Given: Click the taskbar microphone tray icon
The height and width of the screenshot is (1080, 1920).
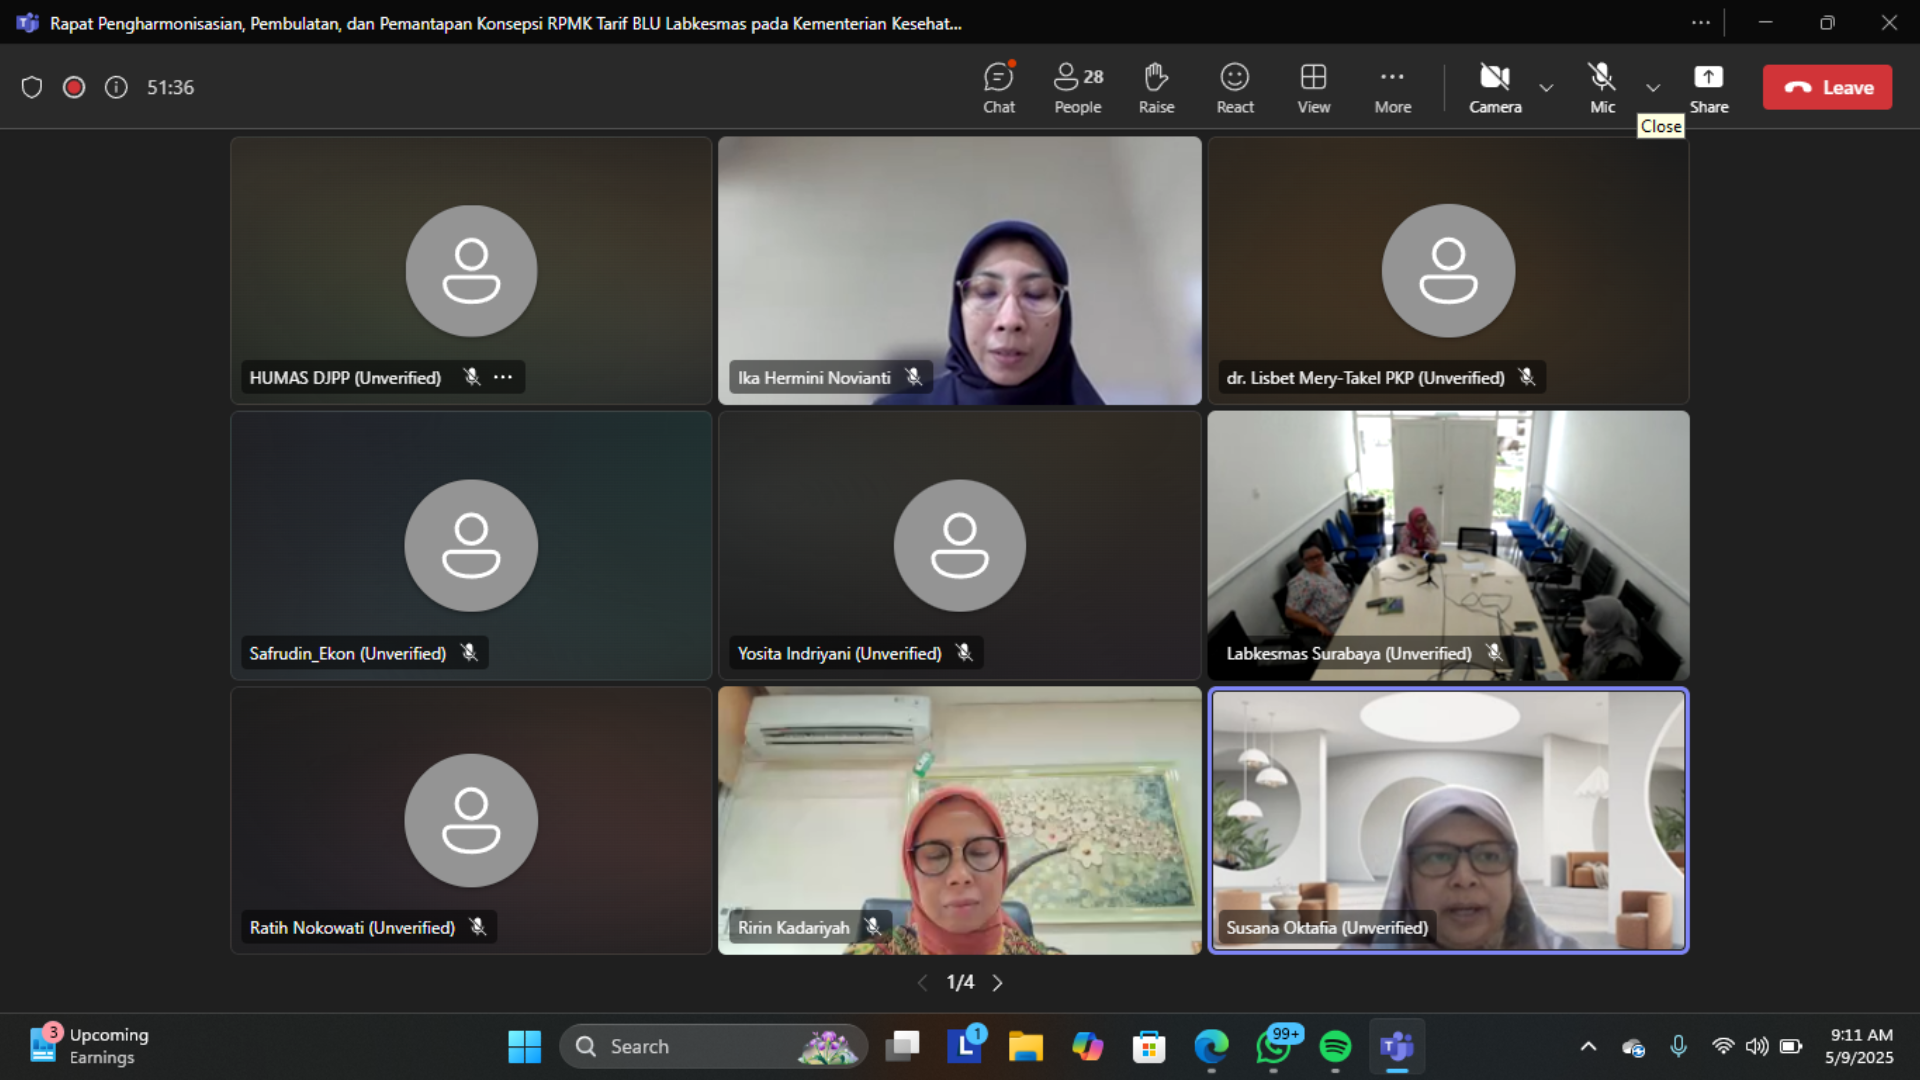Looking at the screenshot, I should point(1678,1047).
